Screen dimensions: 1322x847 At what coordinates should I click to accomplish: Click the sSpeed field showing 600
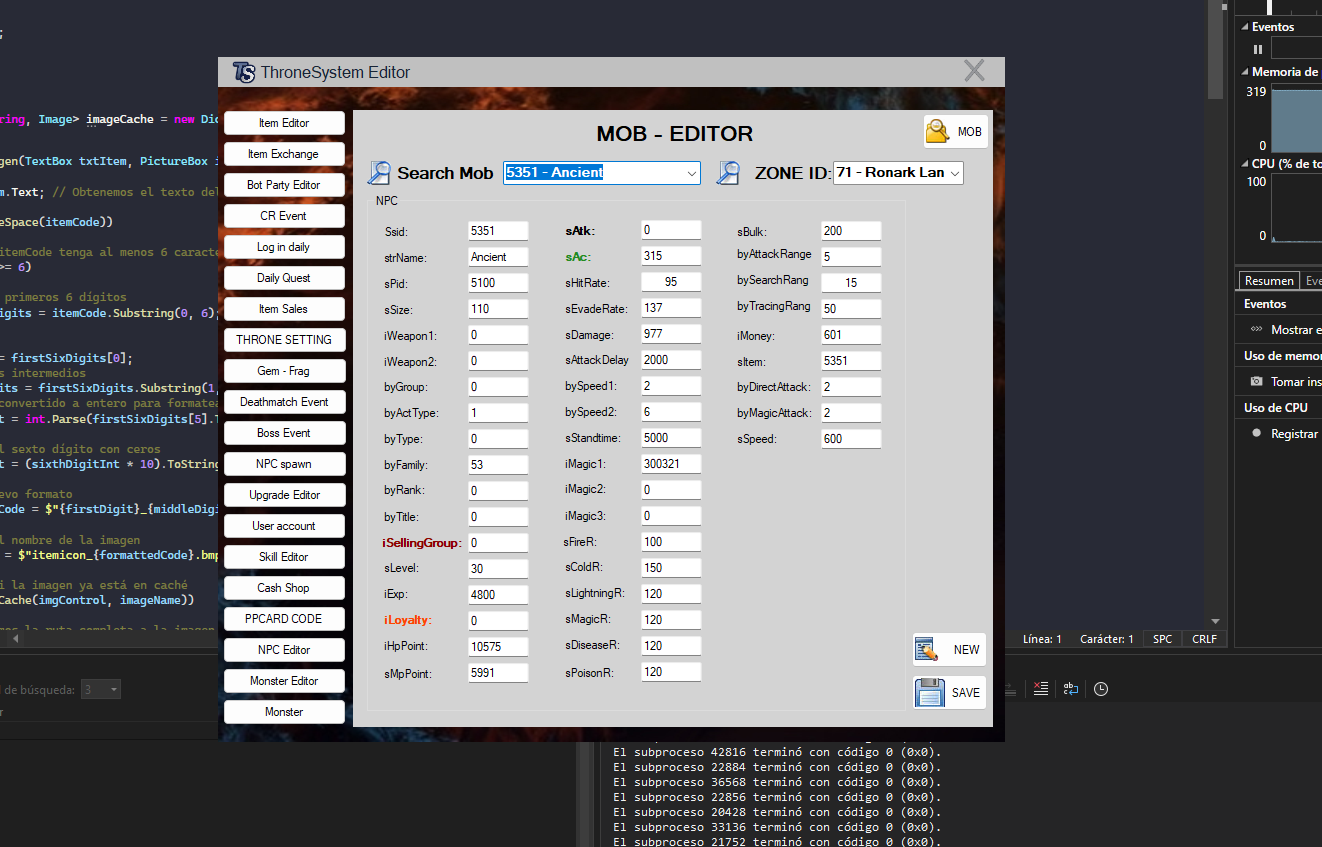pos(851,439)
